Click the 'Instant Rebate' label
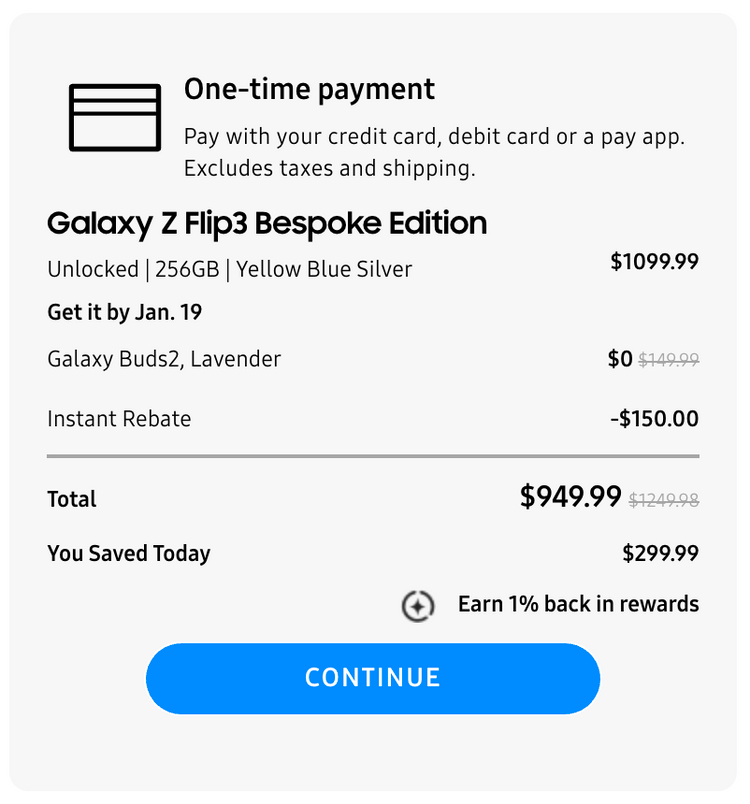 tap(119, 419)
